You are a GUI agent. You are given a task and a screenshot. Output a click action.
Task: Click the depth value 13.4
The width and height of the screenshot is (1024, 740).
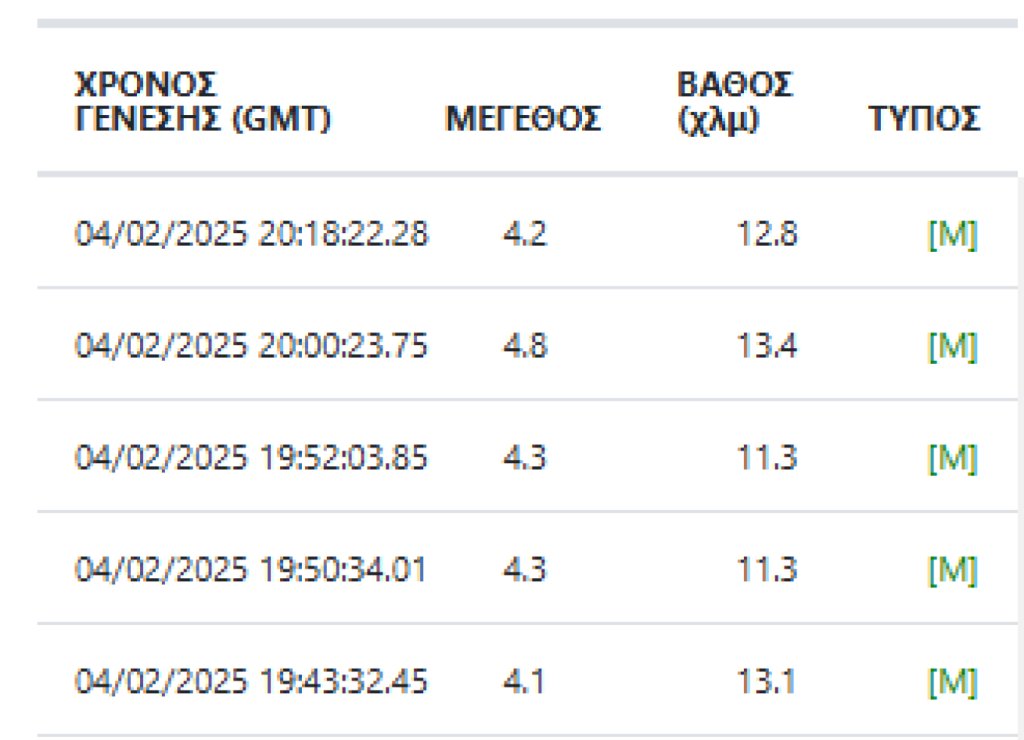767,346
